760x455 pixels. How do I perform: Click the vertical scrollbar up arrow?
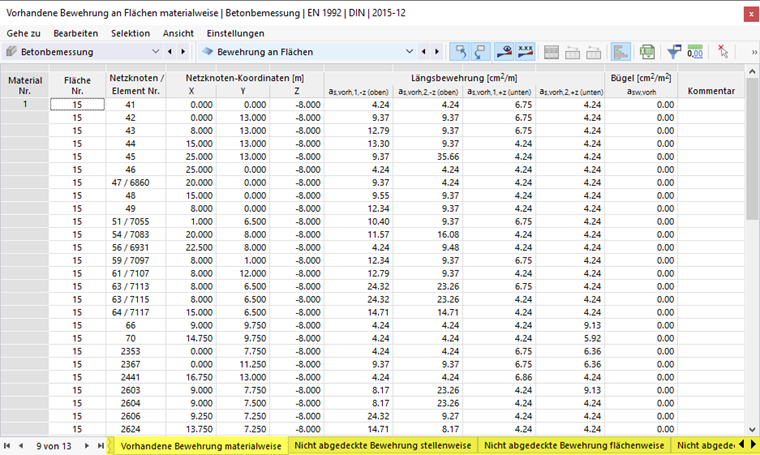752,71
